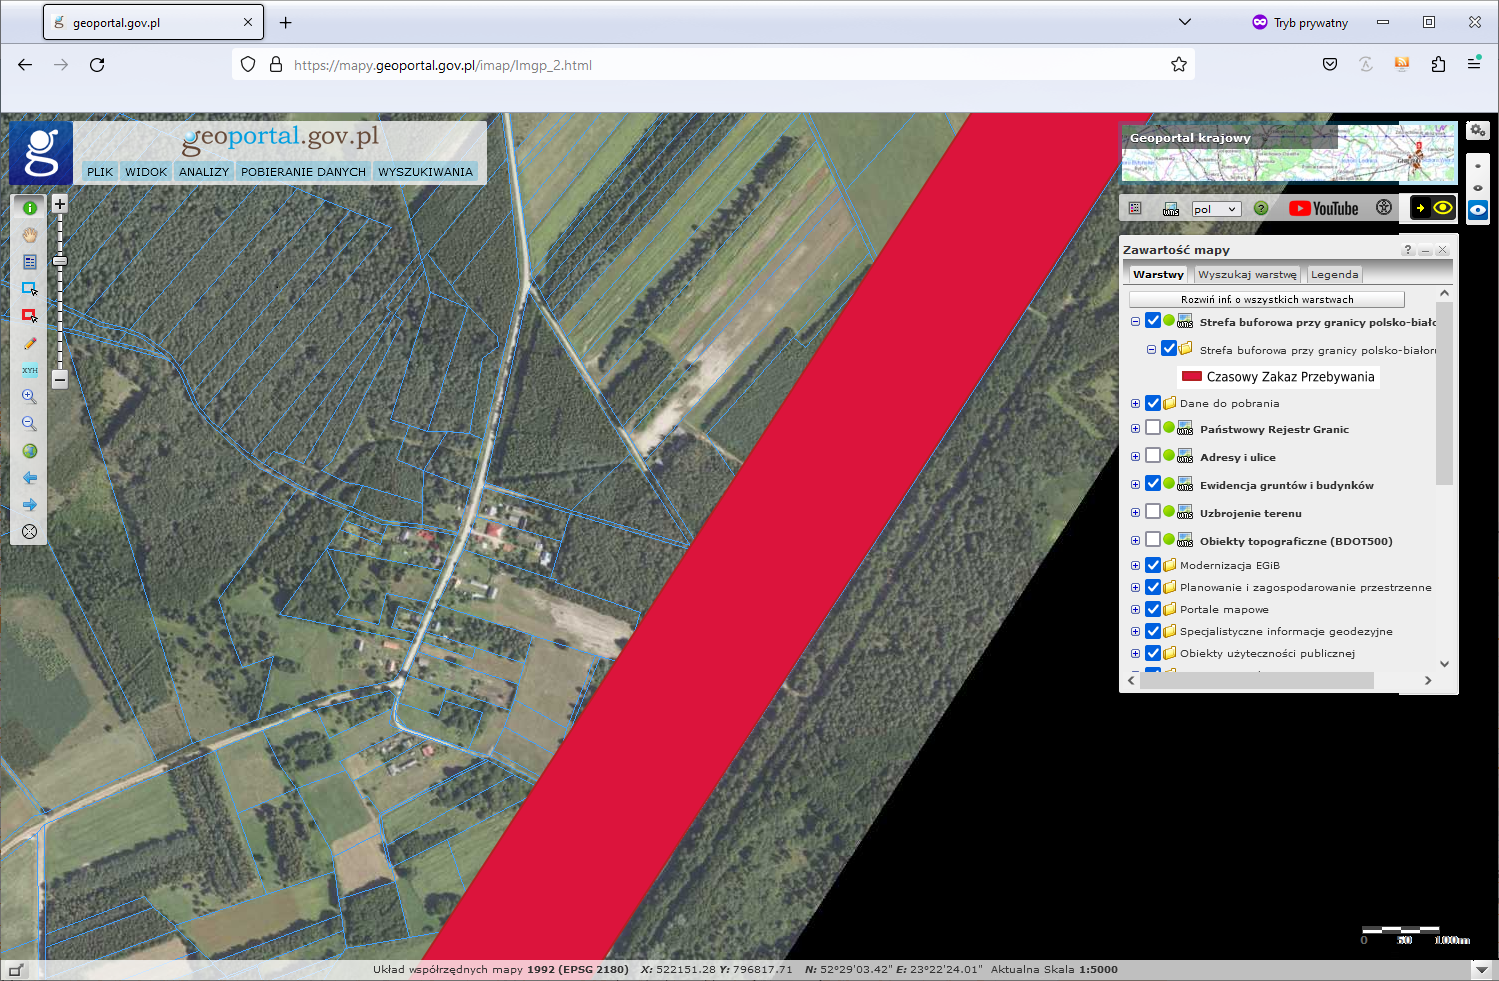
Task: Select the pan hand tool
Action: [x=30, y=235]
